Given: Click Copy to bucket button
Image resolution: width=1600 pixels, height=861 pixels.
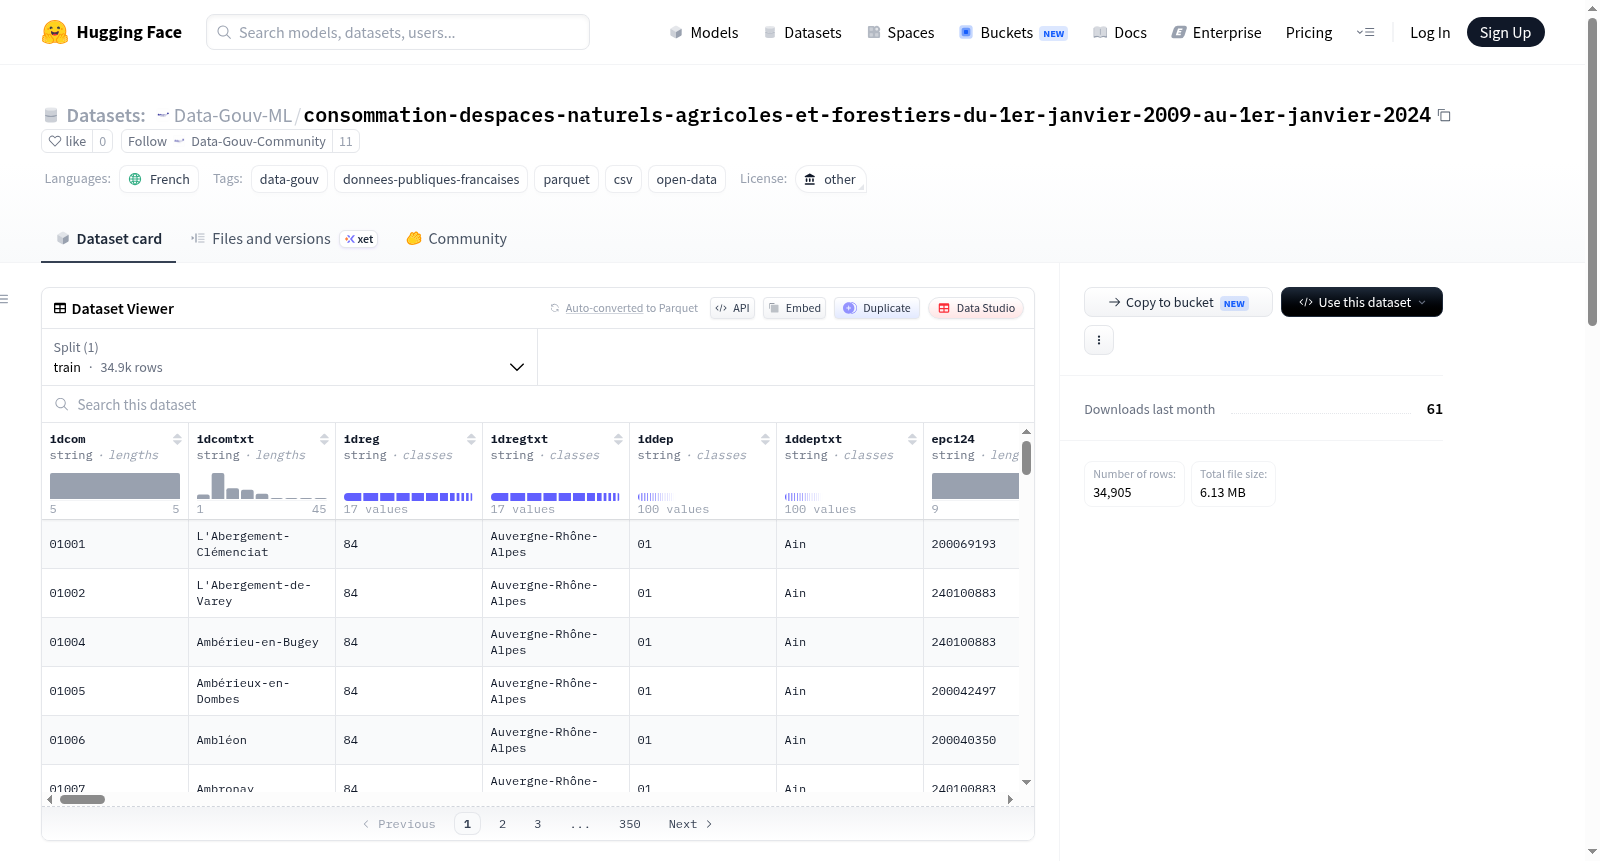Looking at the screenshot, I should click(x=1178, y=302).
